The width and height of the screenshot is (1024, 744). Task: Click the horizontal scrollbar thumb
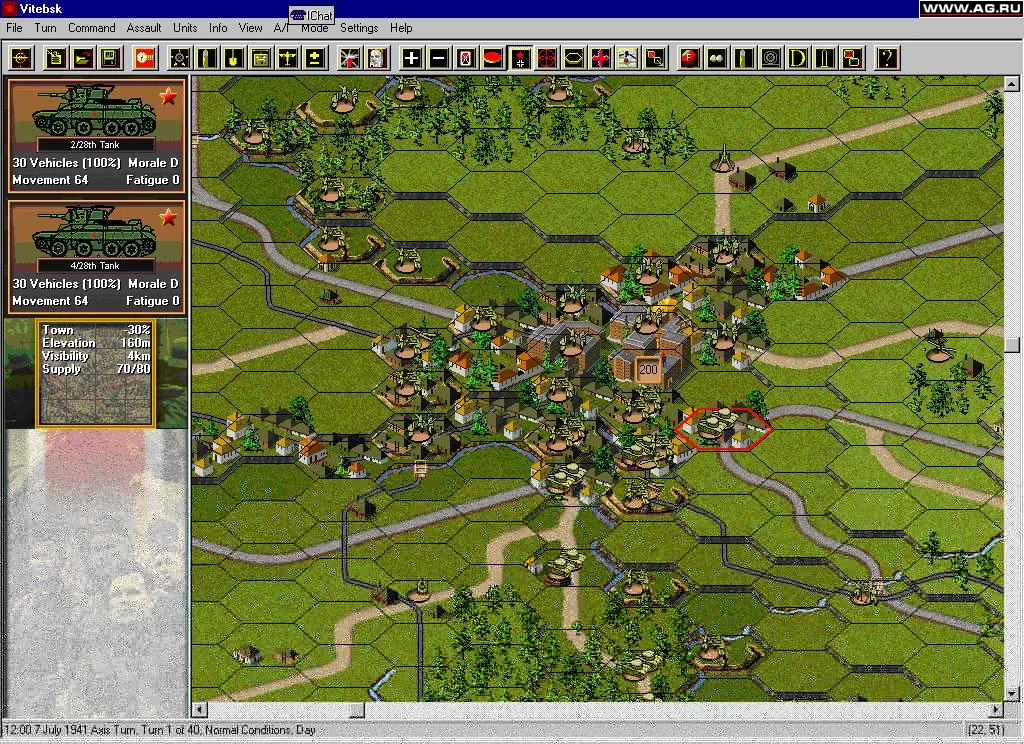pyautogui.click(x=357, y=709)
